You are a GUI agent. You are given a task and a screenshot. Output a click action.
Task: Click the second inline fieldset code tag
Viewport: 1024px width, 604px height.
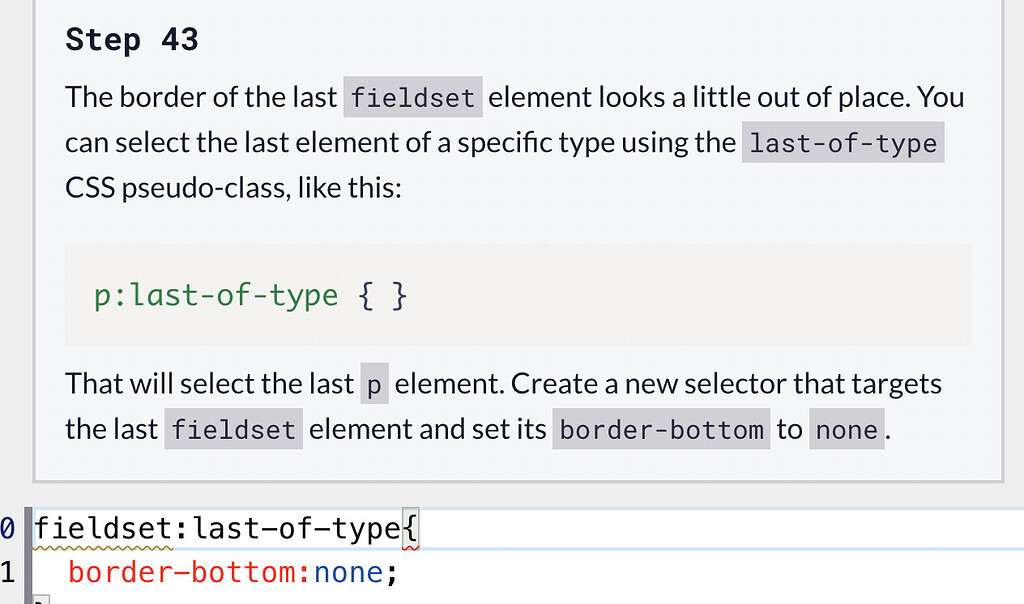pyautogui.click(x=233, y=430)
